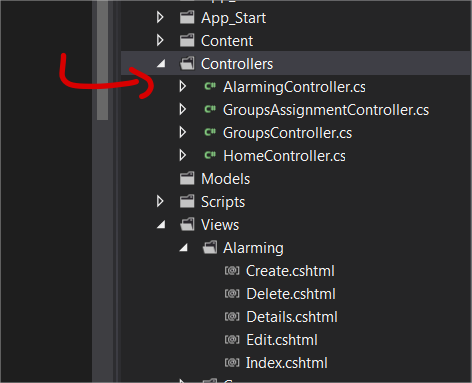The height and width of the screenshot is (383, 472).
Task: Expand the Scripts folder arrow
Action: click(160, 201)
